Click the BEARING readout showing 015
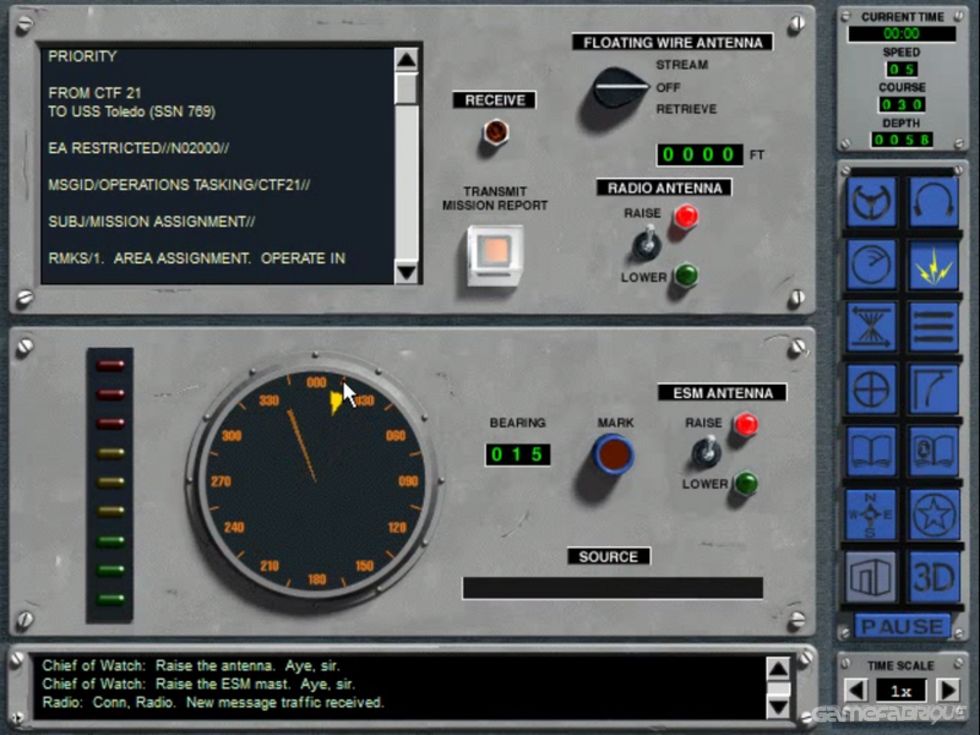 coord(518,454)
